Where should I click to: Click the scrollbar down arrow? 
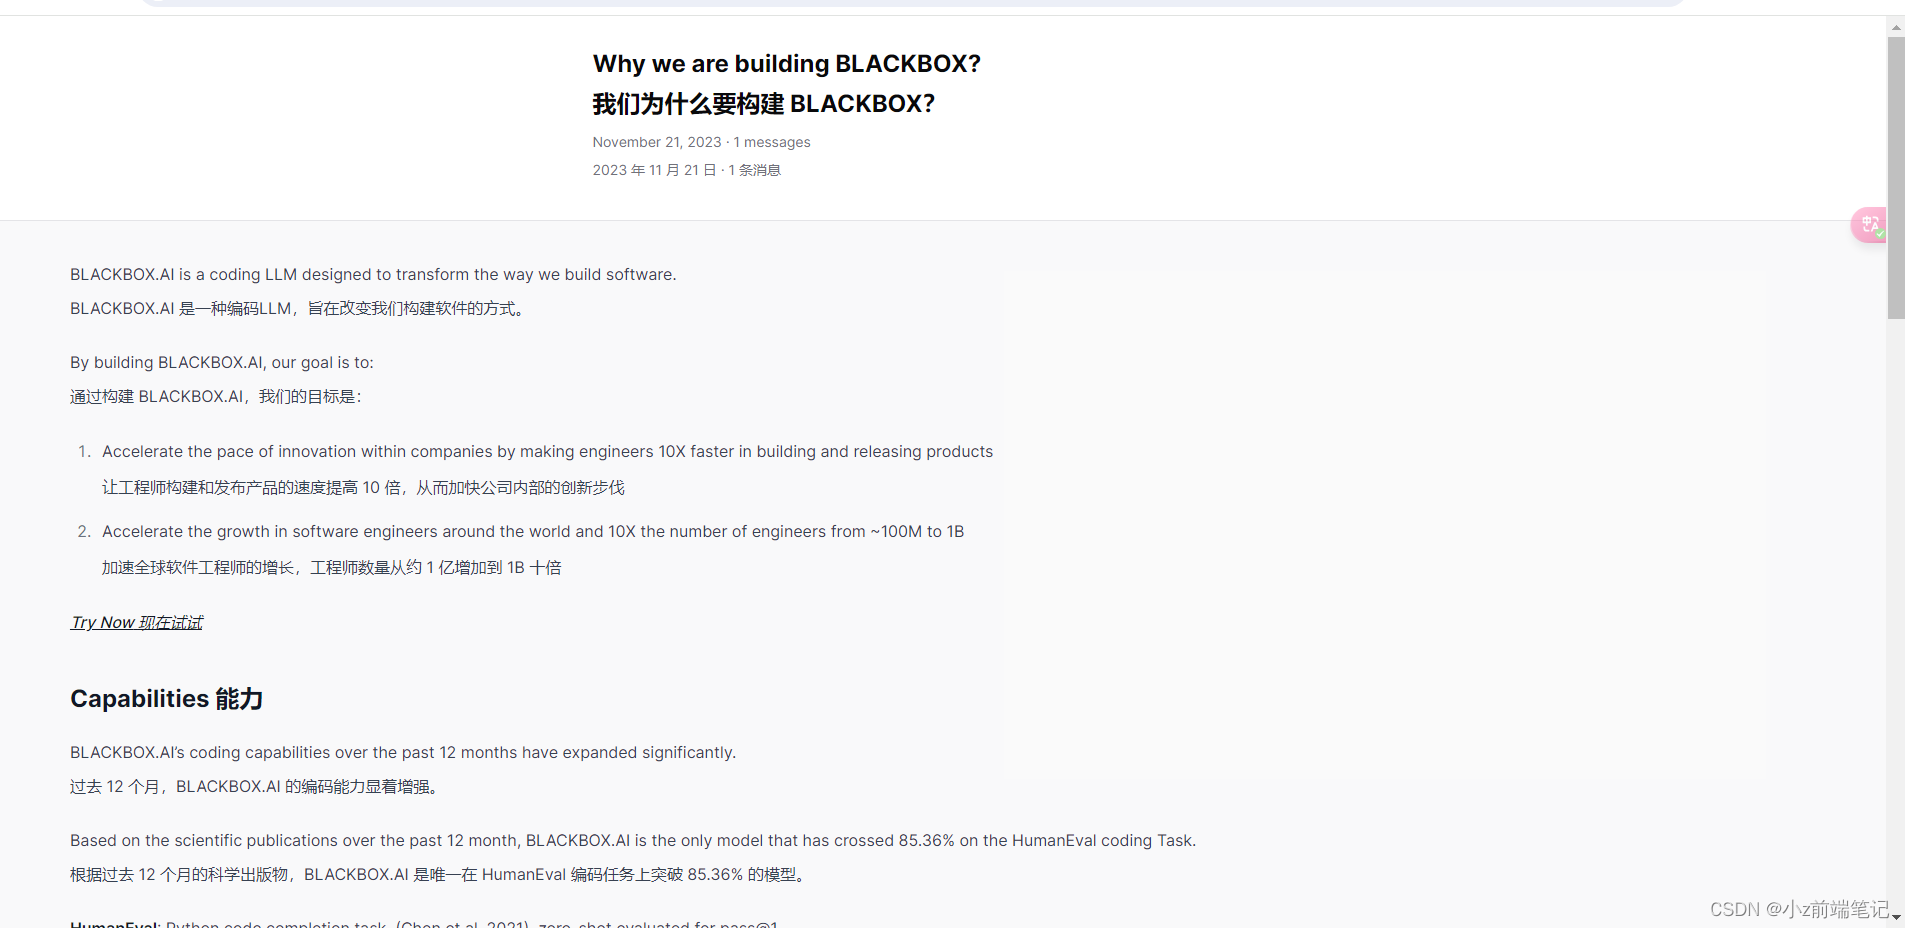tap(1896, 917)
